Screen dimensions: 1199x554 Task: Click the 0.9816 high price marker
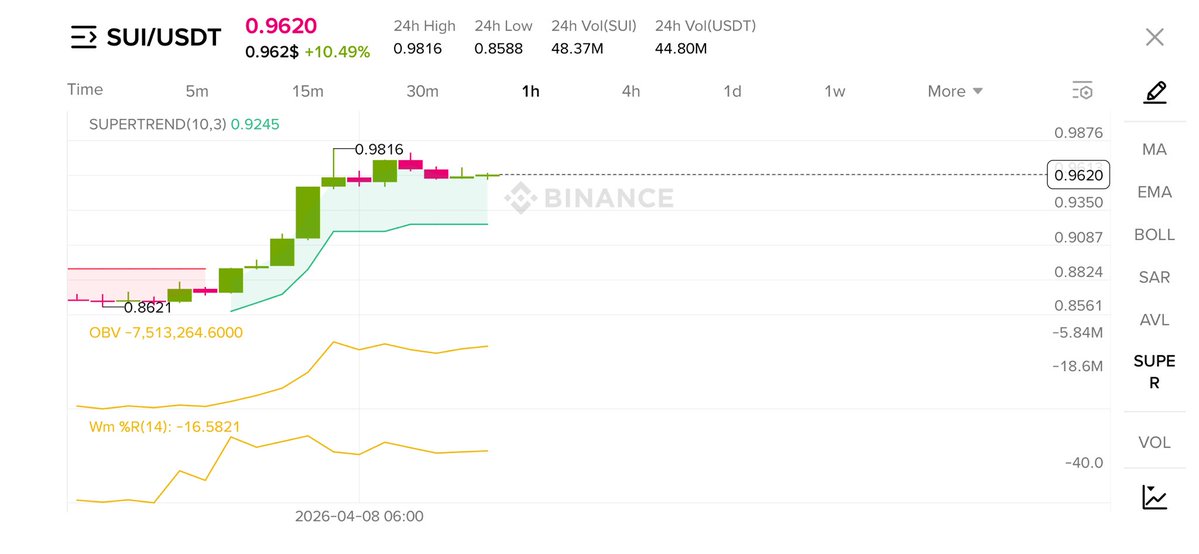379,151
